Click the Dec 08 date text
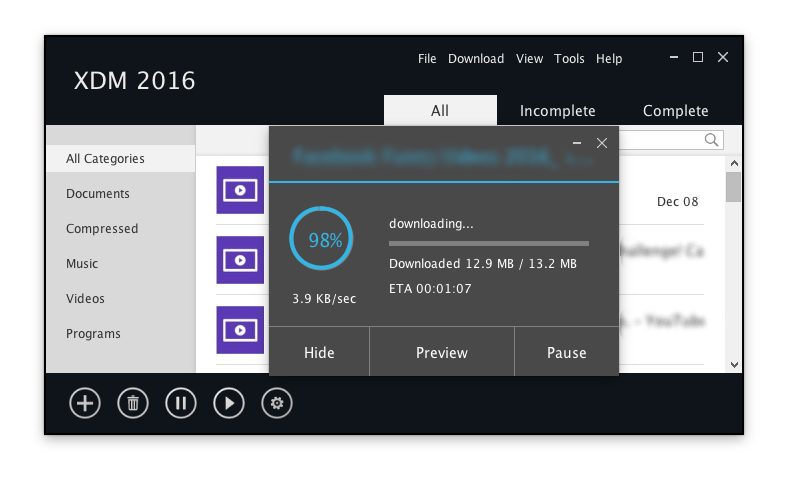The width and height of the screenshot is (796, 477). point(678,202)
